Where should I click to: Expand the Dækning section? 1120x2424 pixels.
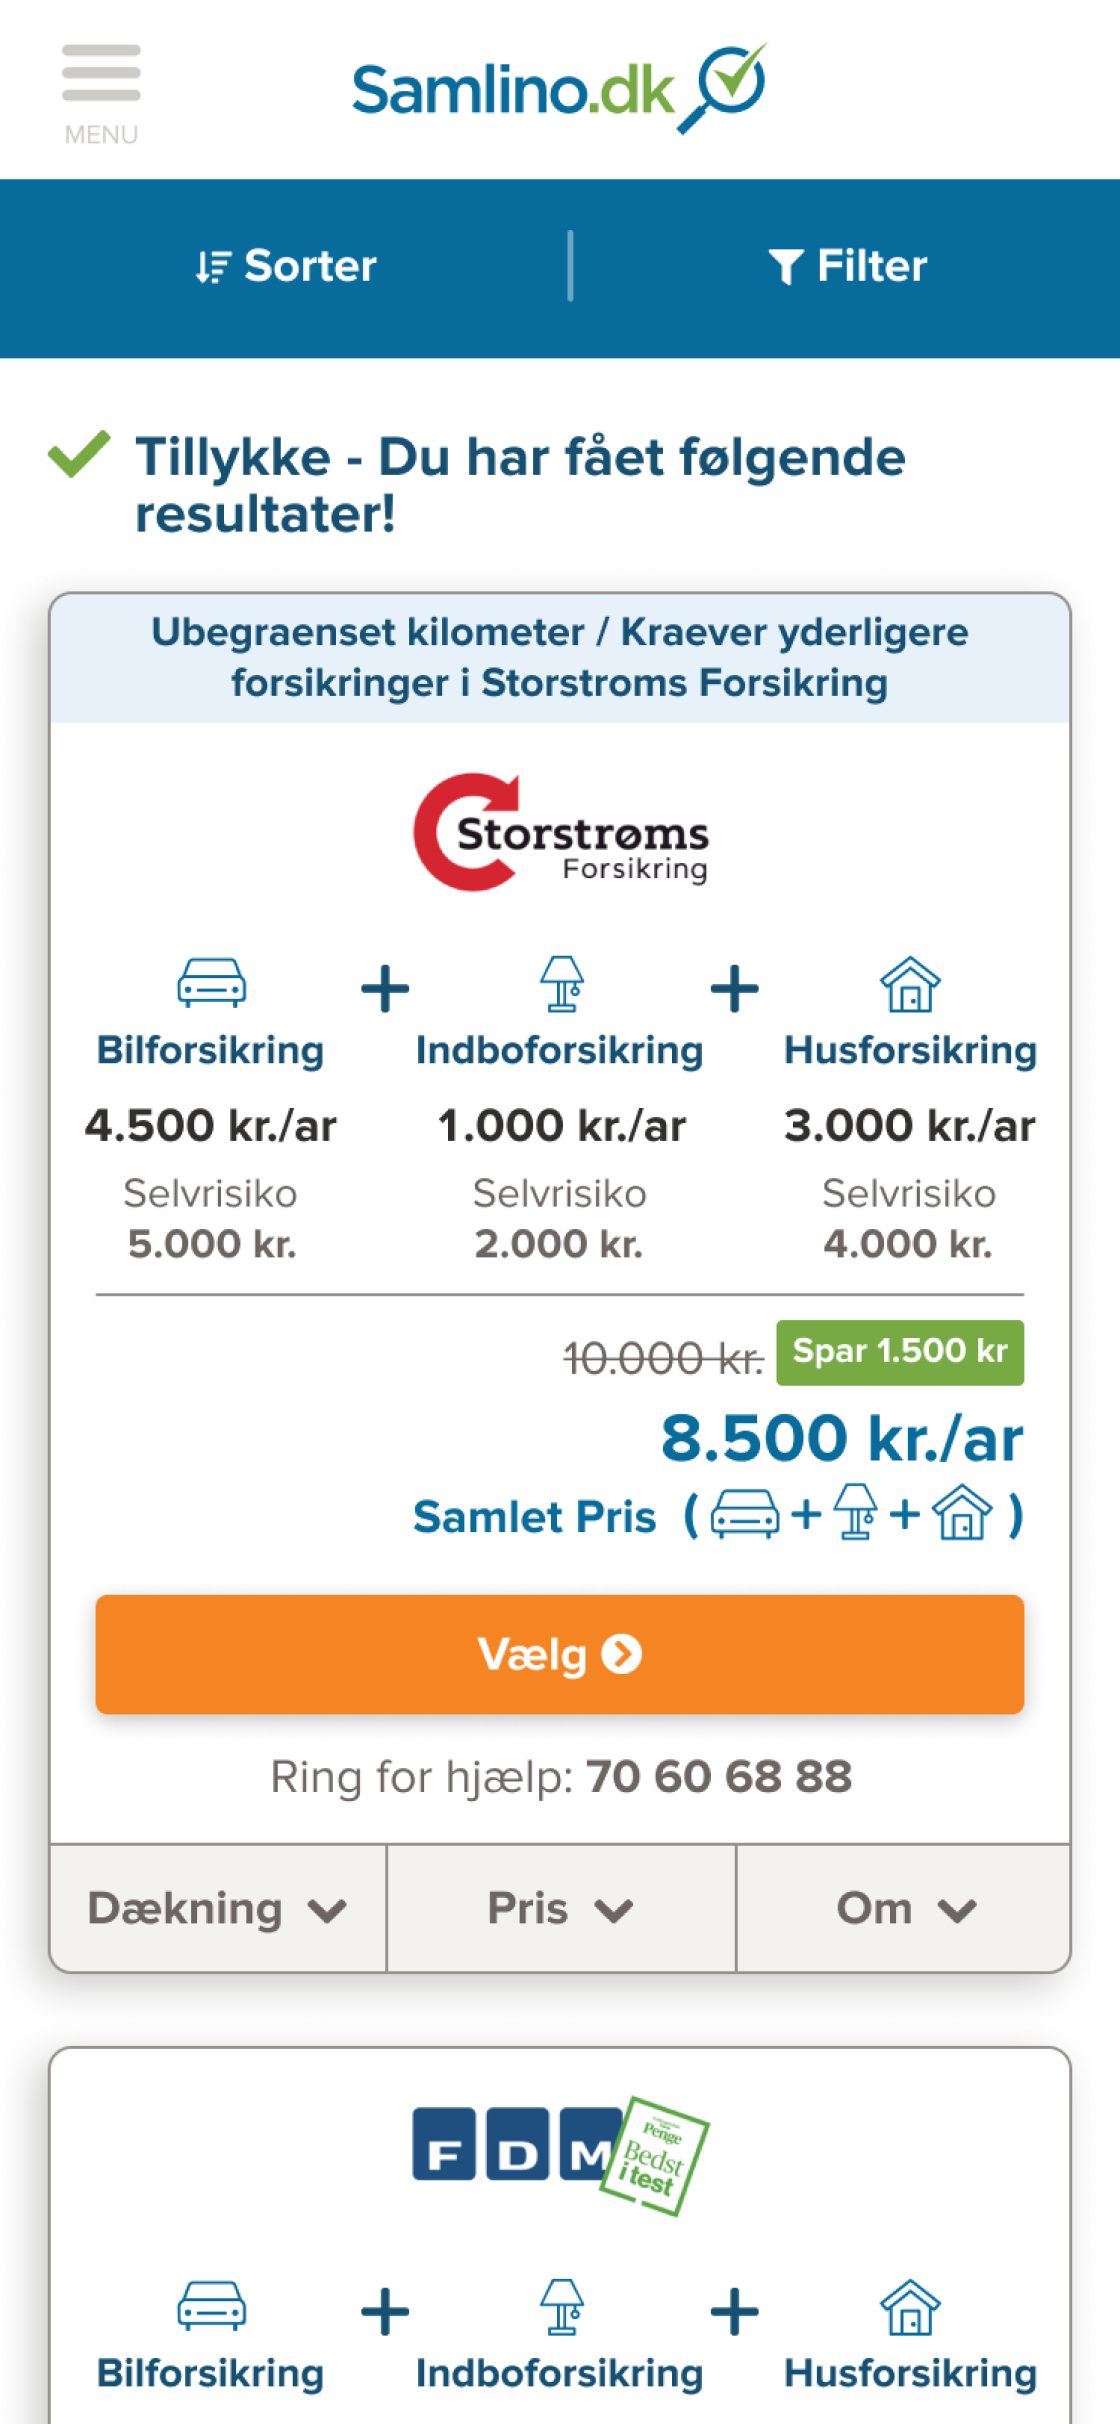coord(217,1909)
